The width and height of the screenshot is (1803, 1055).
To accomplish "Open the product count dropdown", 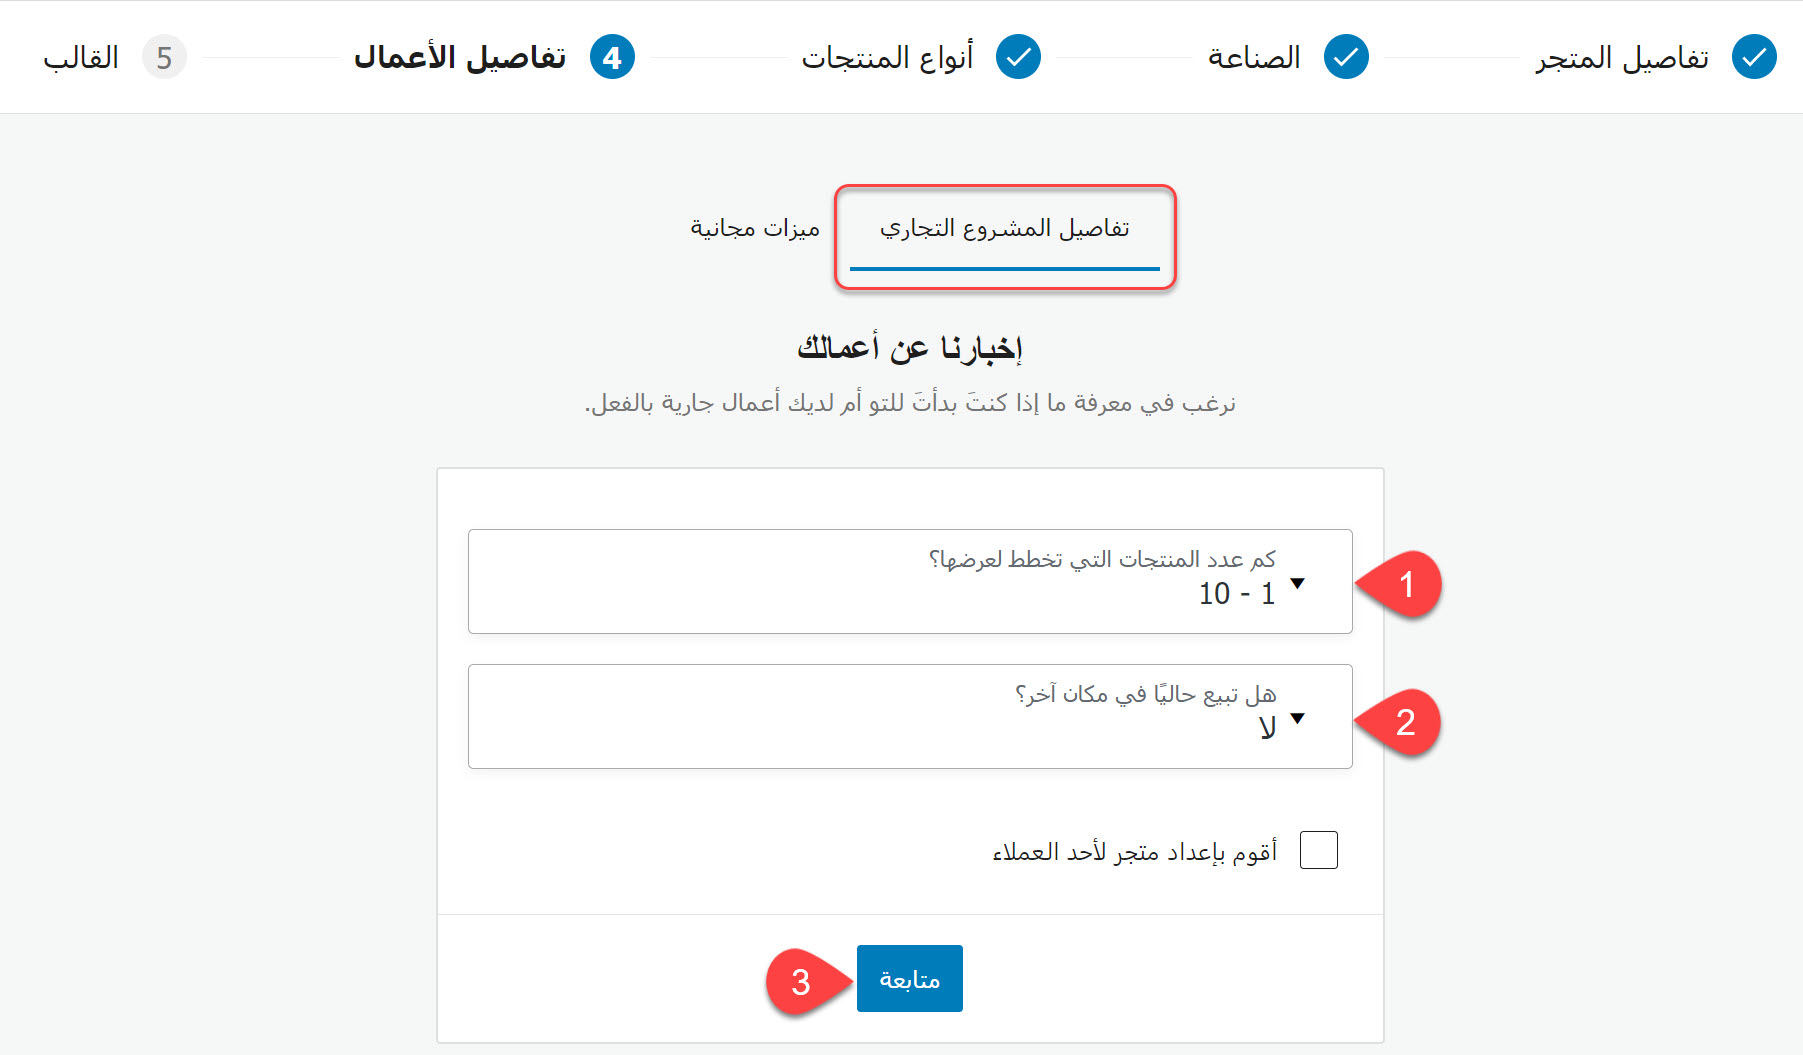I will (910, 581).
